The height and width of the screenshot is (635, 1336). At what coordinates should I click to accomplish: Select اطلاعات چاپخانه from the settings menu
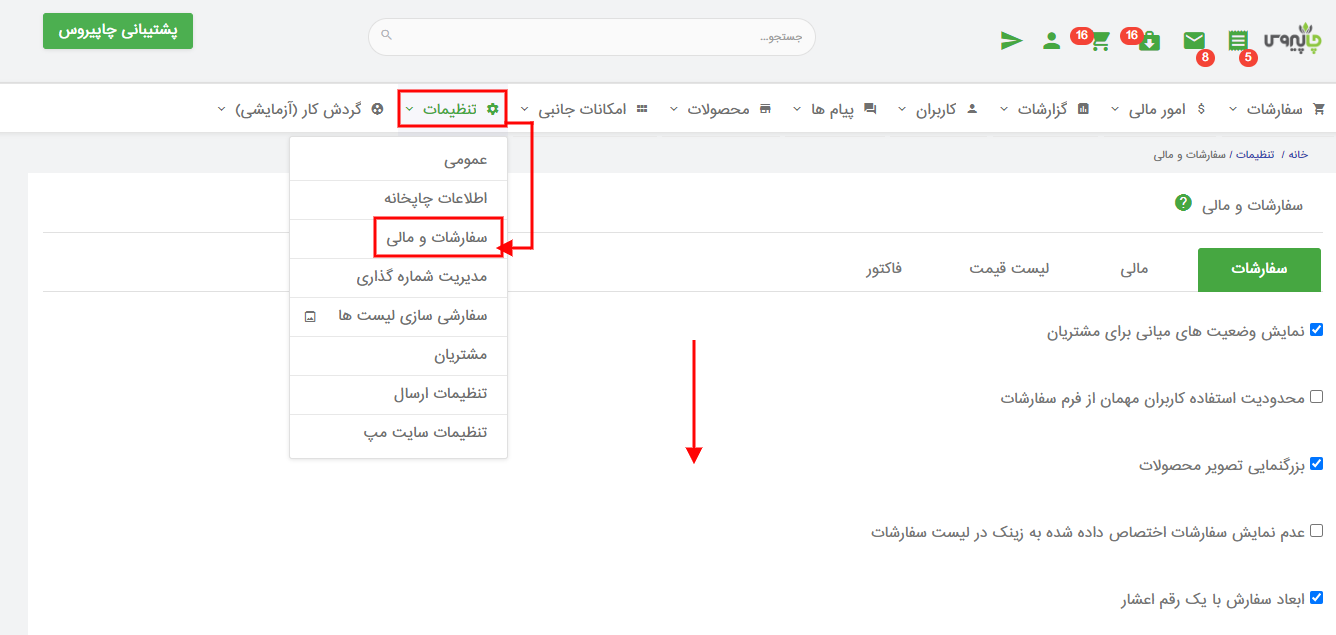point(398,198)
